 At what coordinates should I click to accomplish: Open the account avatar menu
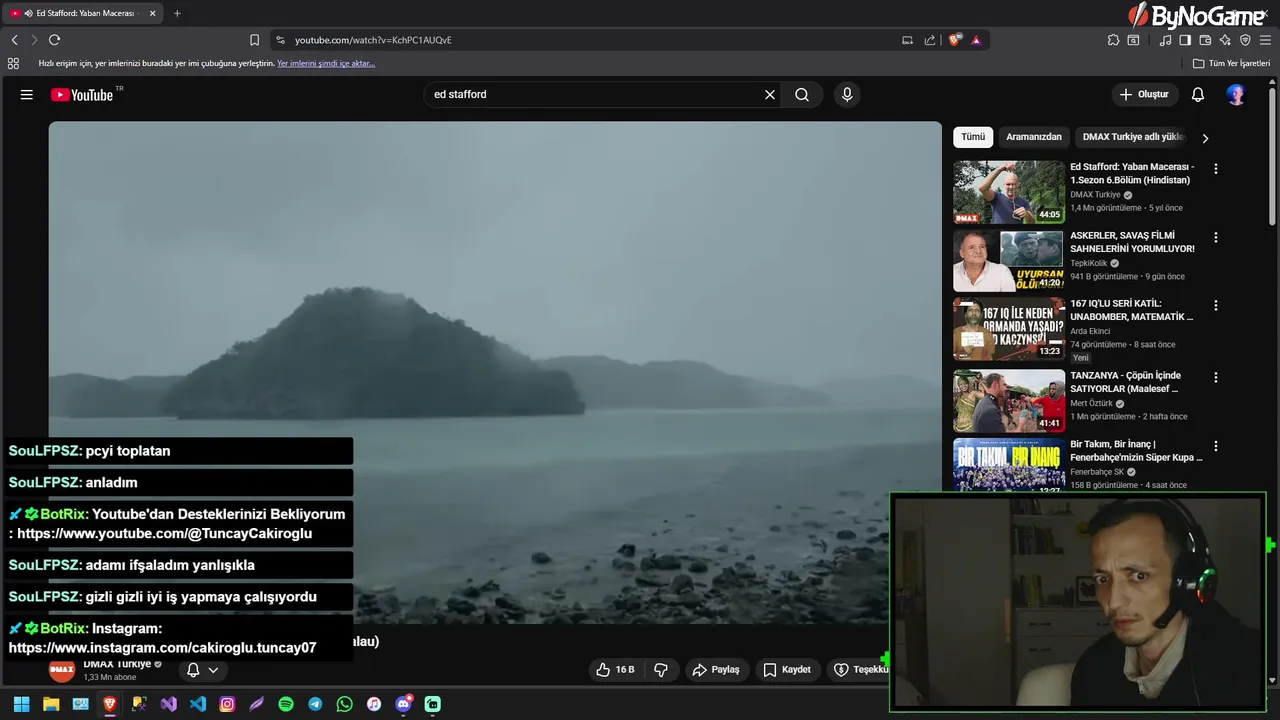(x=1236, y=95)
